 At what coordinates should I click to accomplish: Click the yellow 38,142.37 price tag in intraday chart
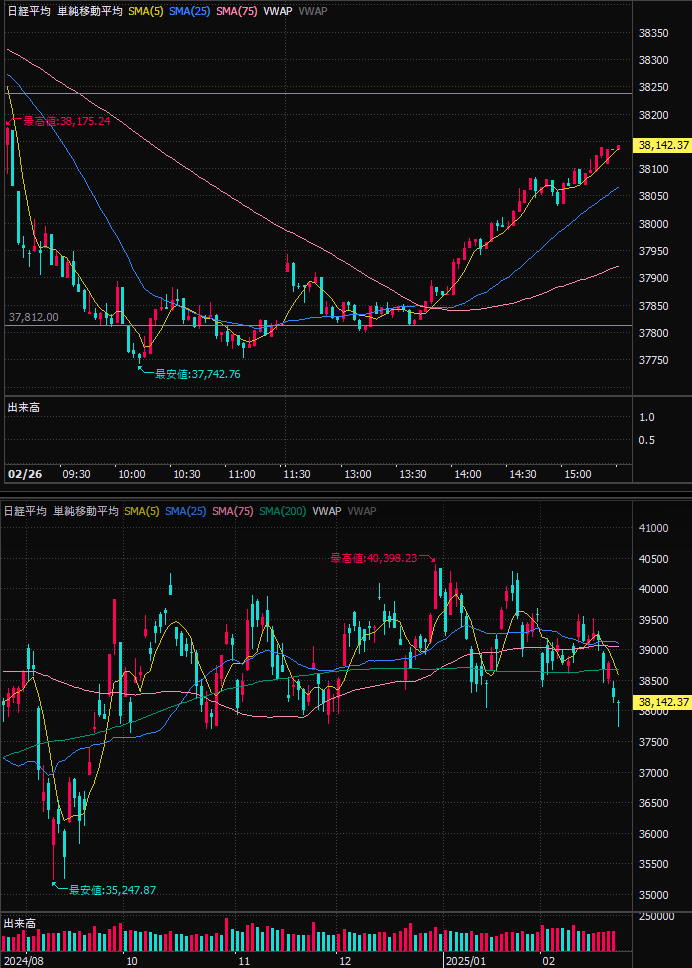click(x=663, y=145)
